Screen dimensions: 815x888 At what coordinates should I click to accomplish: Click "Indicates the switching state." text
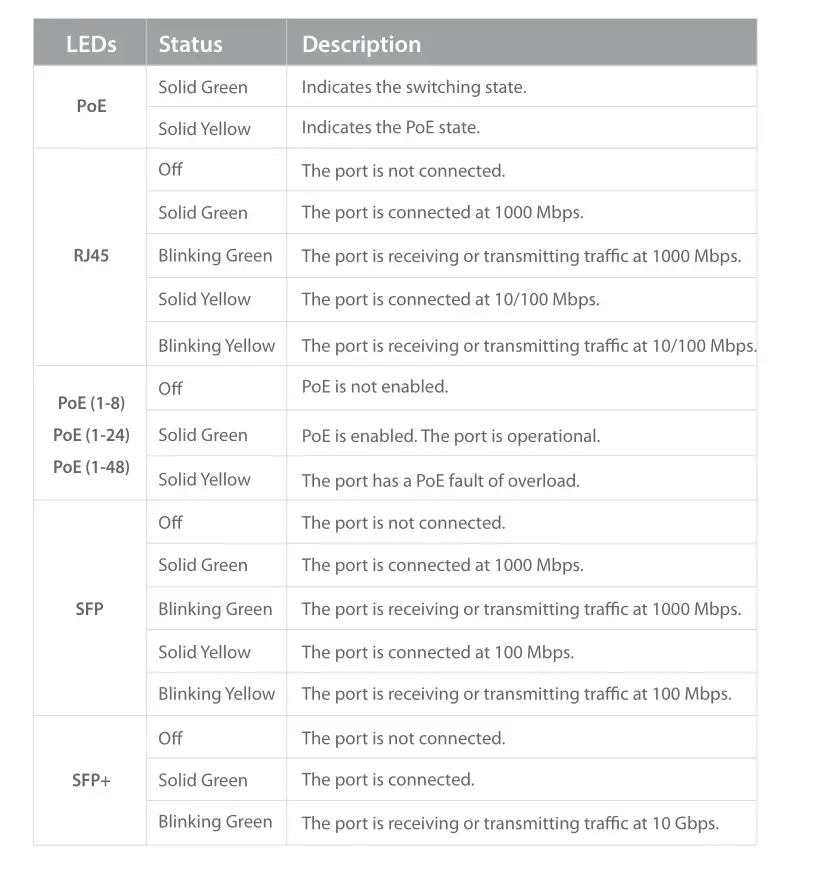point(413,87)
